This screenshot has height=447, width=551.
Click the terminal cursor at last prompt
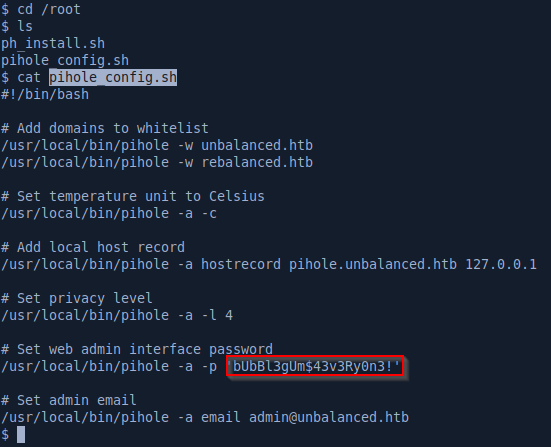tap(21, 435)
